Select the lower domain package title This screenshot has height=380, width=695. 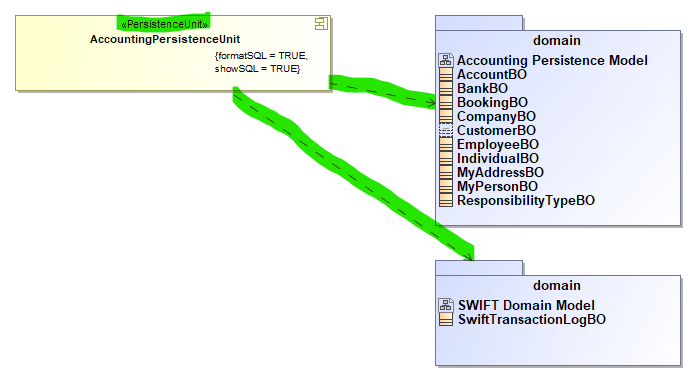click(557, 286)
